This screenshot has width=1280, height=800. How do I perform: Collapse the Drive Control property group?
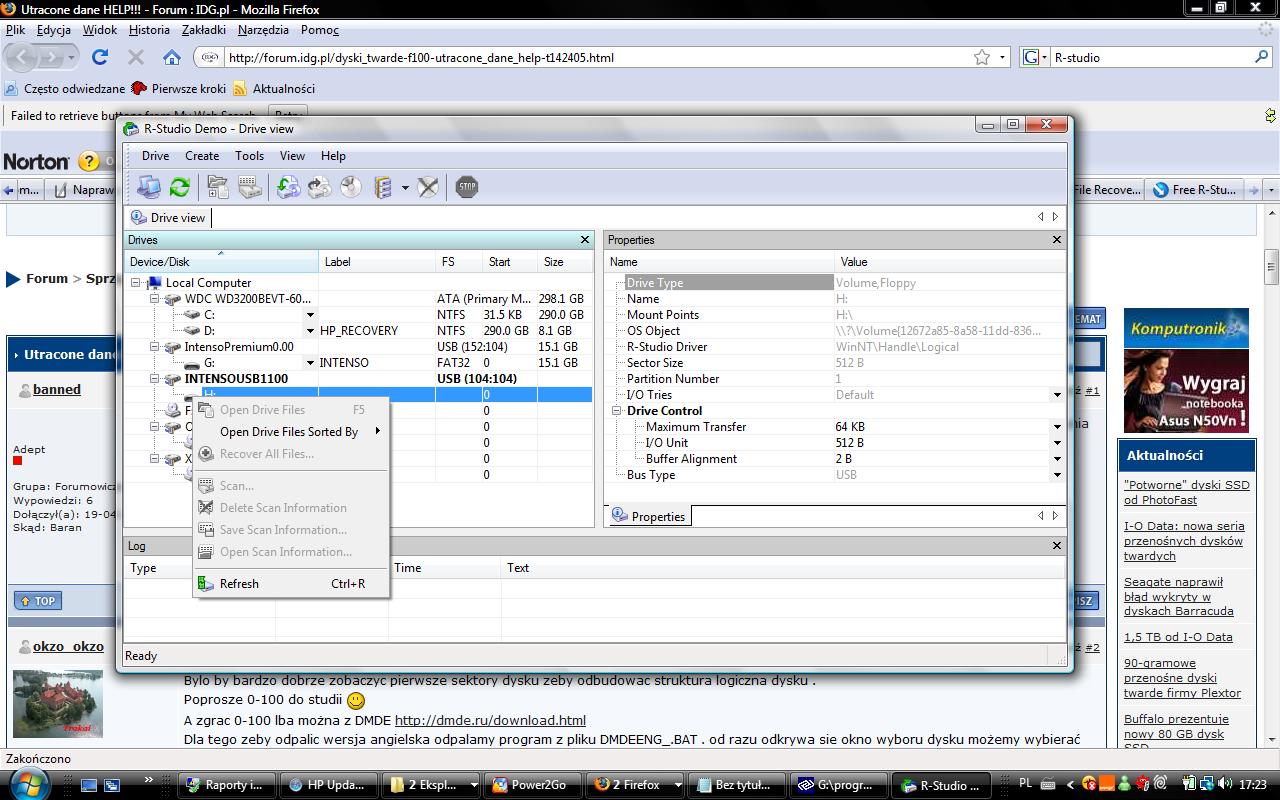[x=617, y=411]
